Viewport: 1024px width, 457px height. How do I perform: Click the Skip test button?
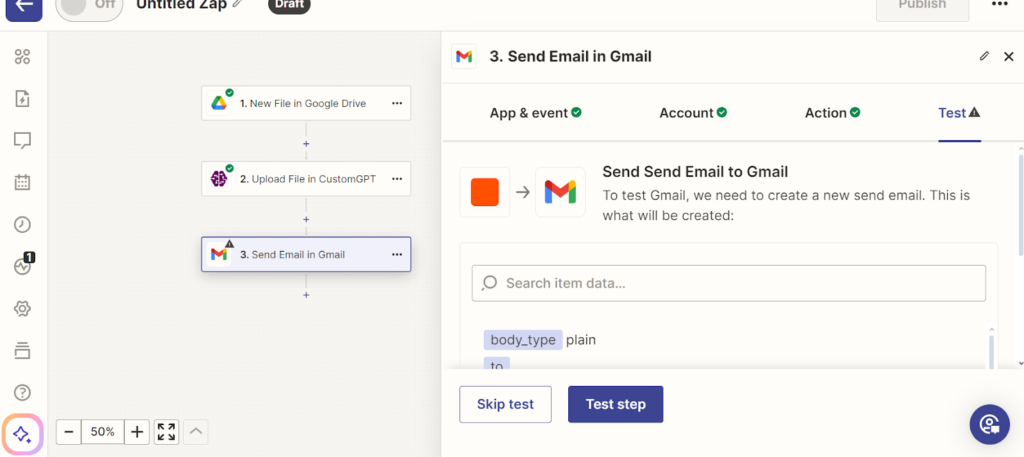tap(505, 404)
